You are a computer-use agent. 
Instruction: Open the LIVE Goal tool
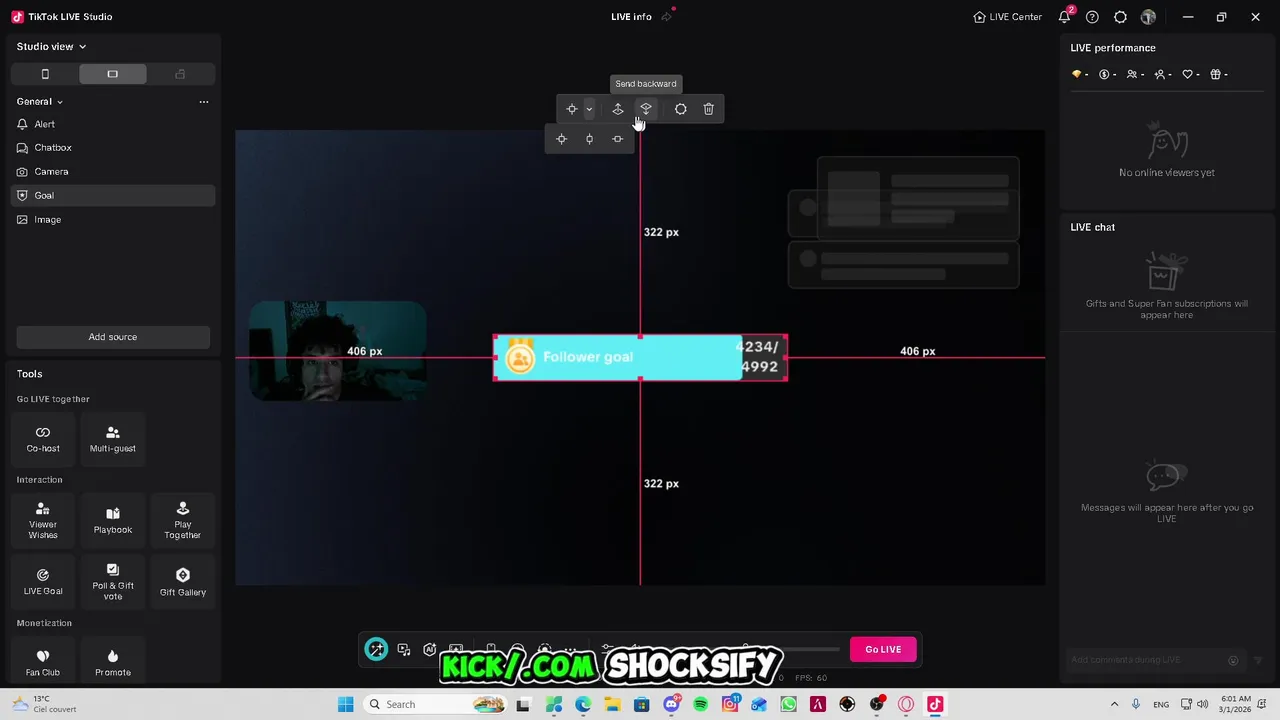pyautogui.click(x=43, y=582)
